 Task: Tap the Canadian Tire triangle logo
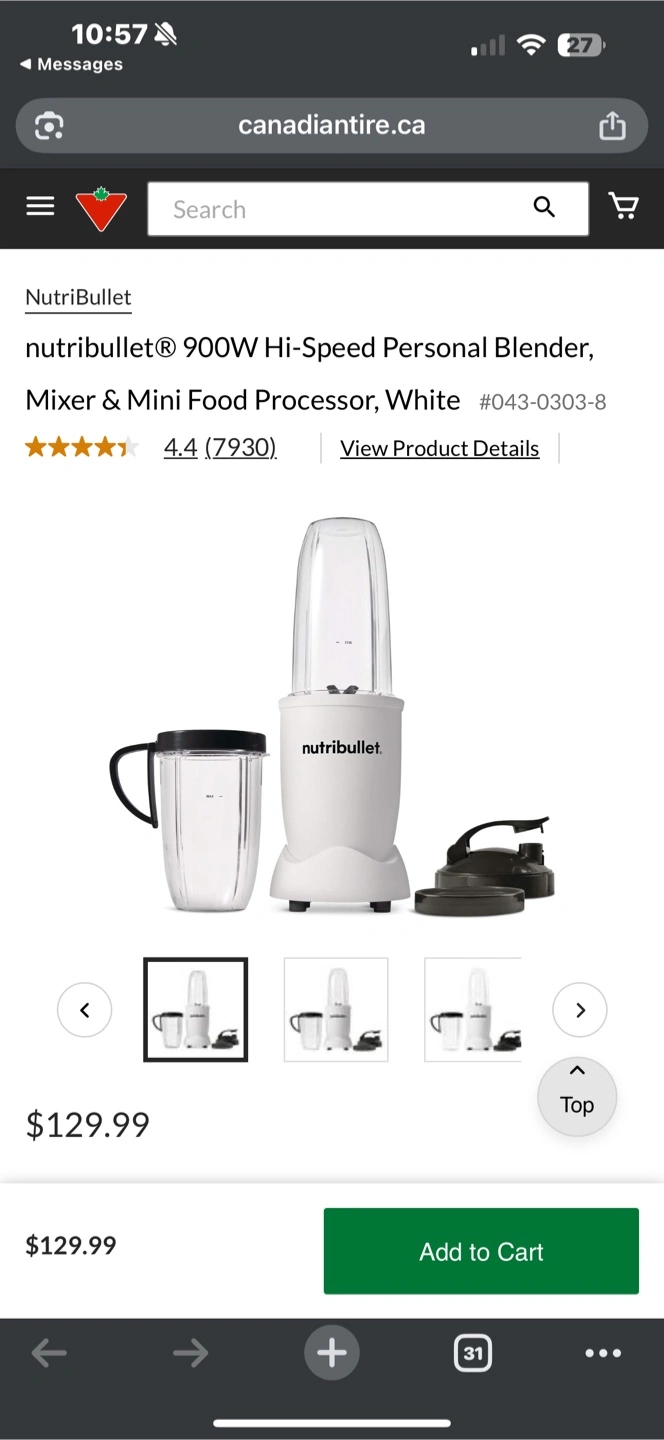101,208
